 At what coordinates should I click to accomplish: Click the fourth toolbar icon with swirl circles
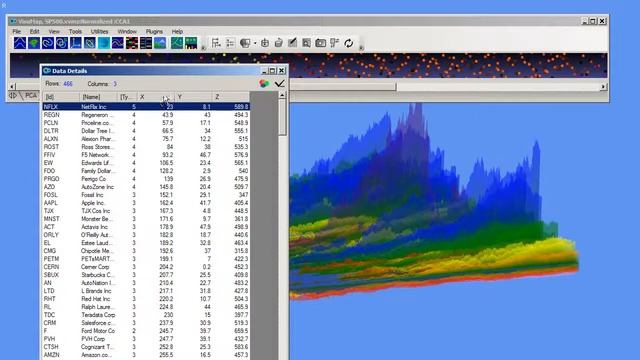tap(62, 43)
